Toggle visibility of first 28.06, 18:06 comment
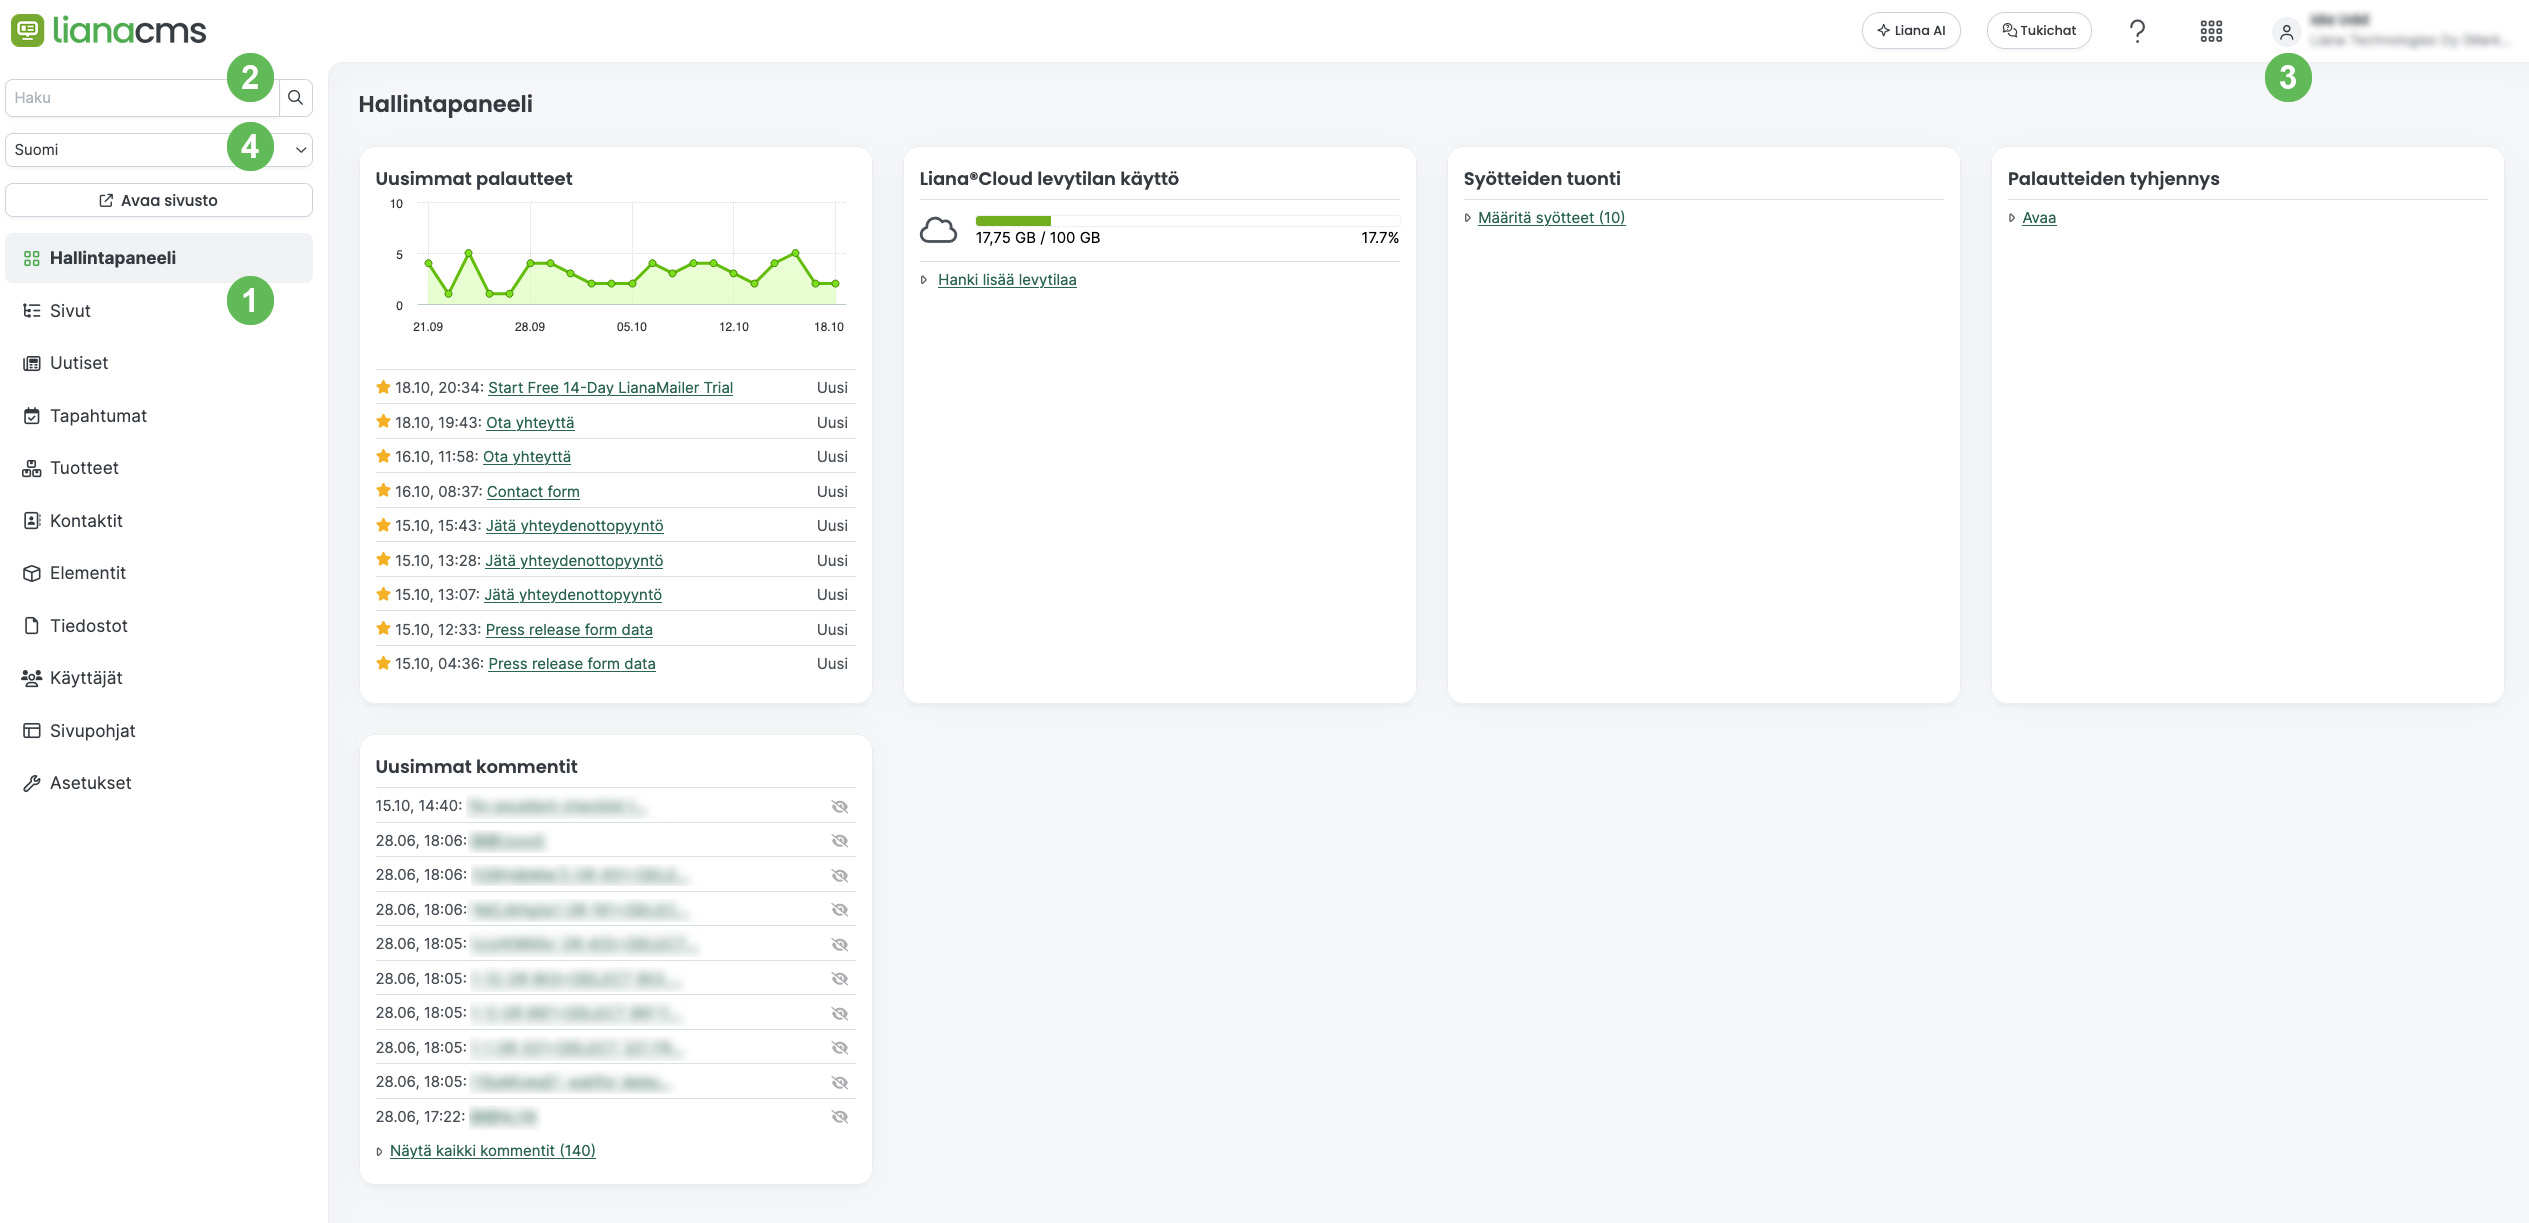This screenshot has height=1223, width=2529. tap(840, 841)
